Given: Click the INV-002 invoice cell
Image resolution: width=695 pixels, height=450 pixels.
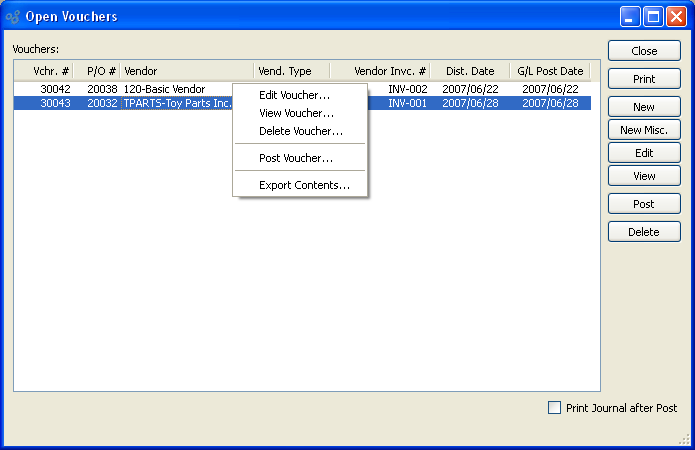Looking at the screenshot, I should point(407,89).
